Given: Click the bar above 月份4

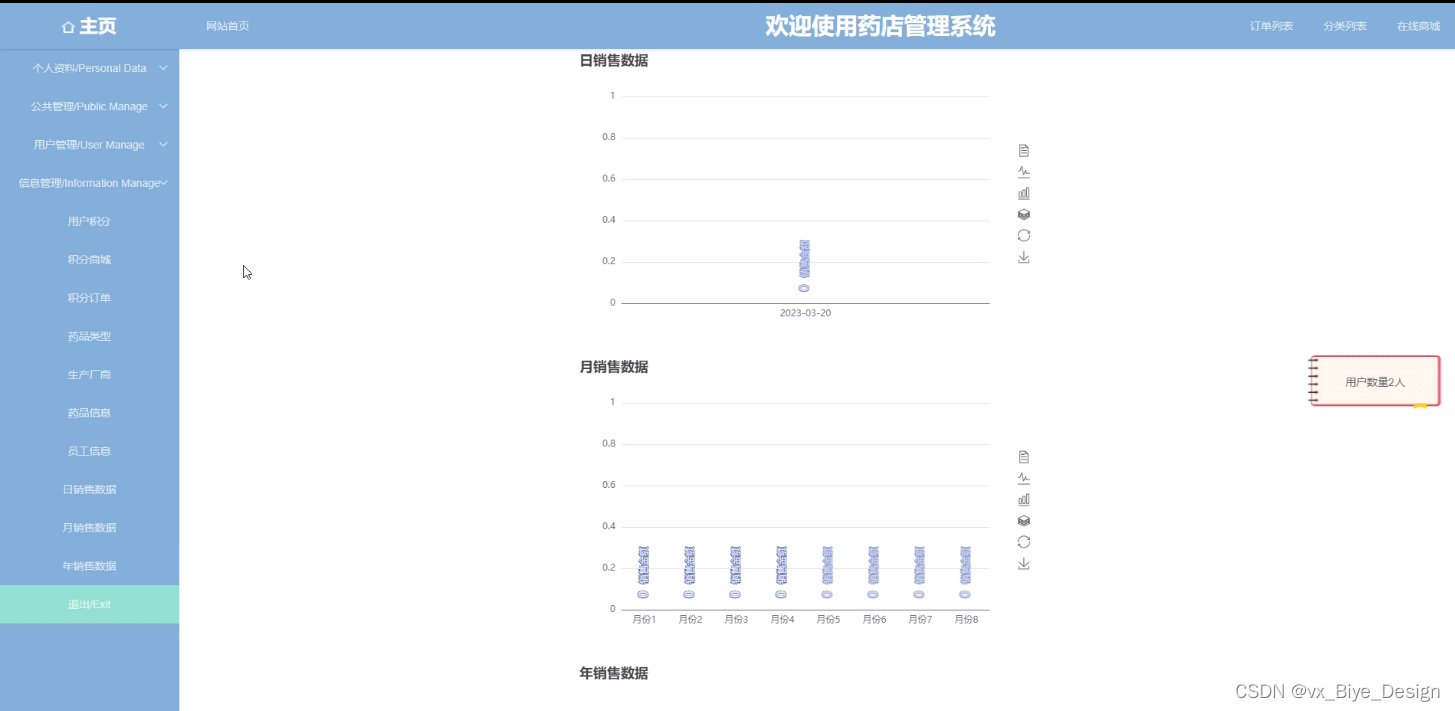Looking at the screenshot, I should [x=781, y=572].
